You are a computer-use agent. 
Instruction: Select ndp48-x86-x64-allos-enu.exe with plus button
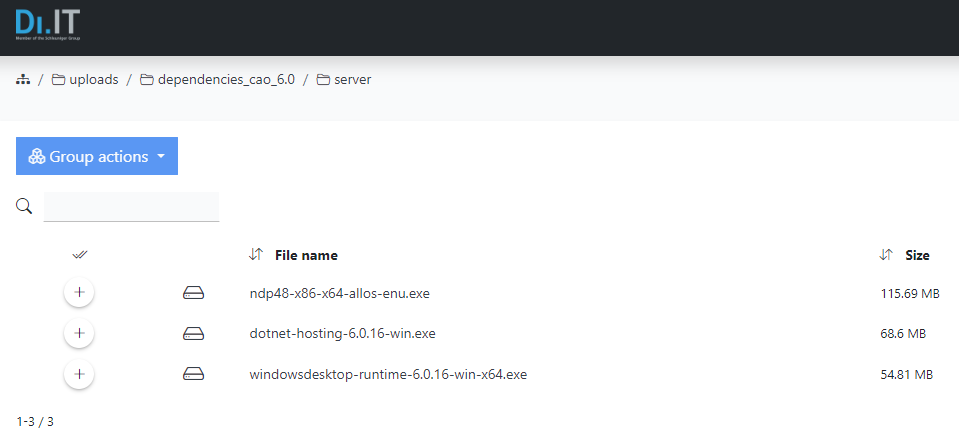(79, 293)
